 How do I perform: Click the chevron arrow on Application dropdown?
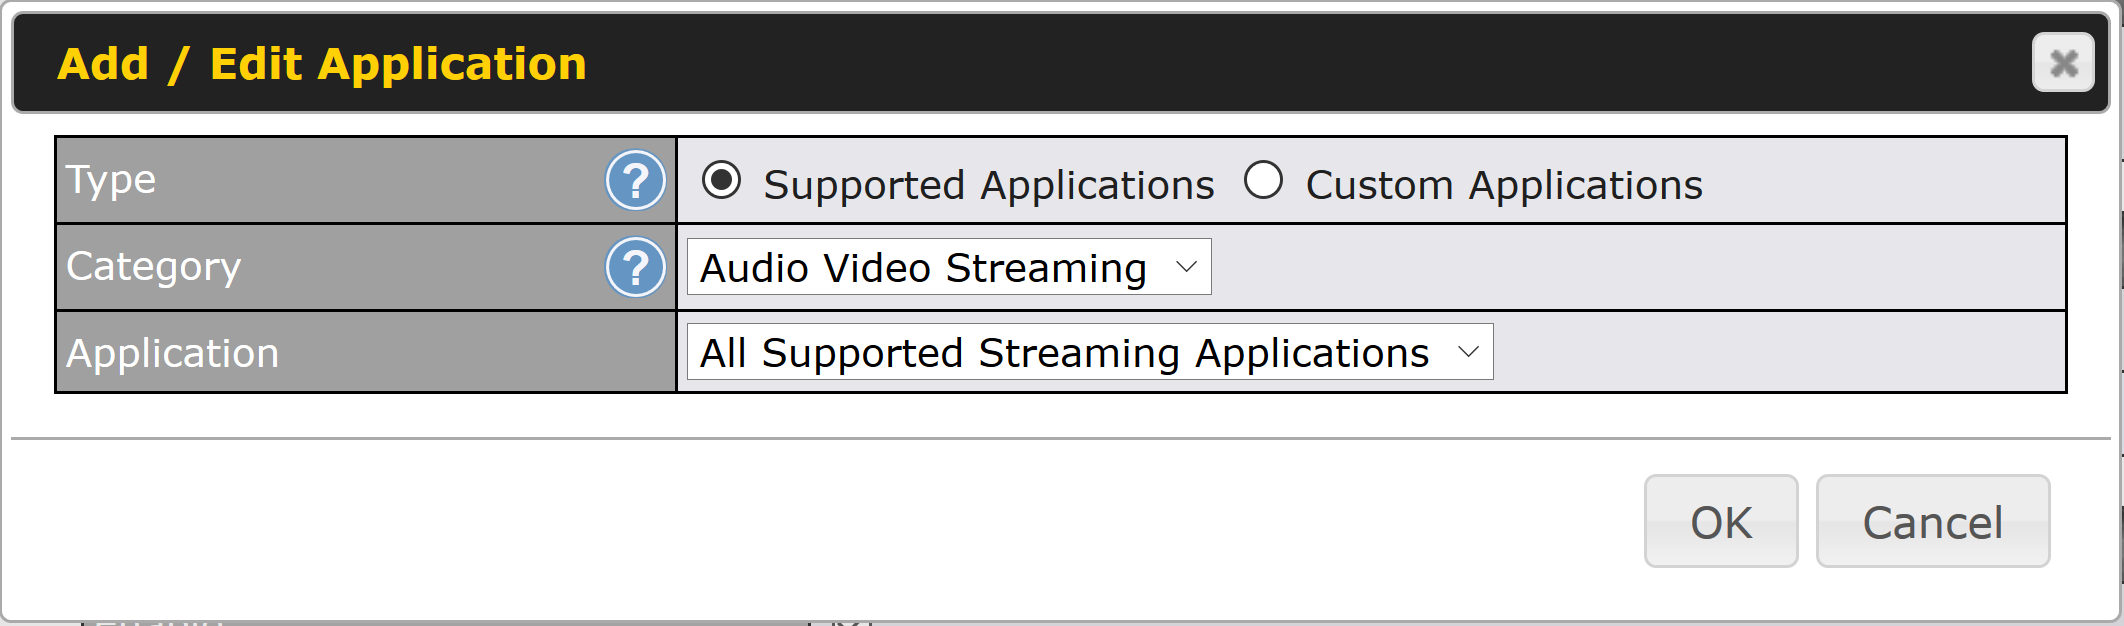pyautogui.click(x=1468, y=352)
